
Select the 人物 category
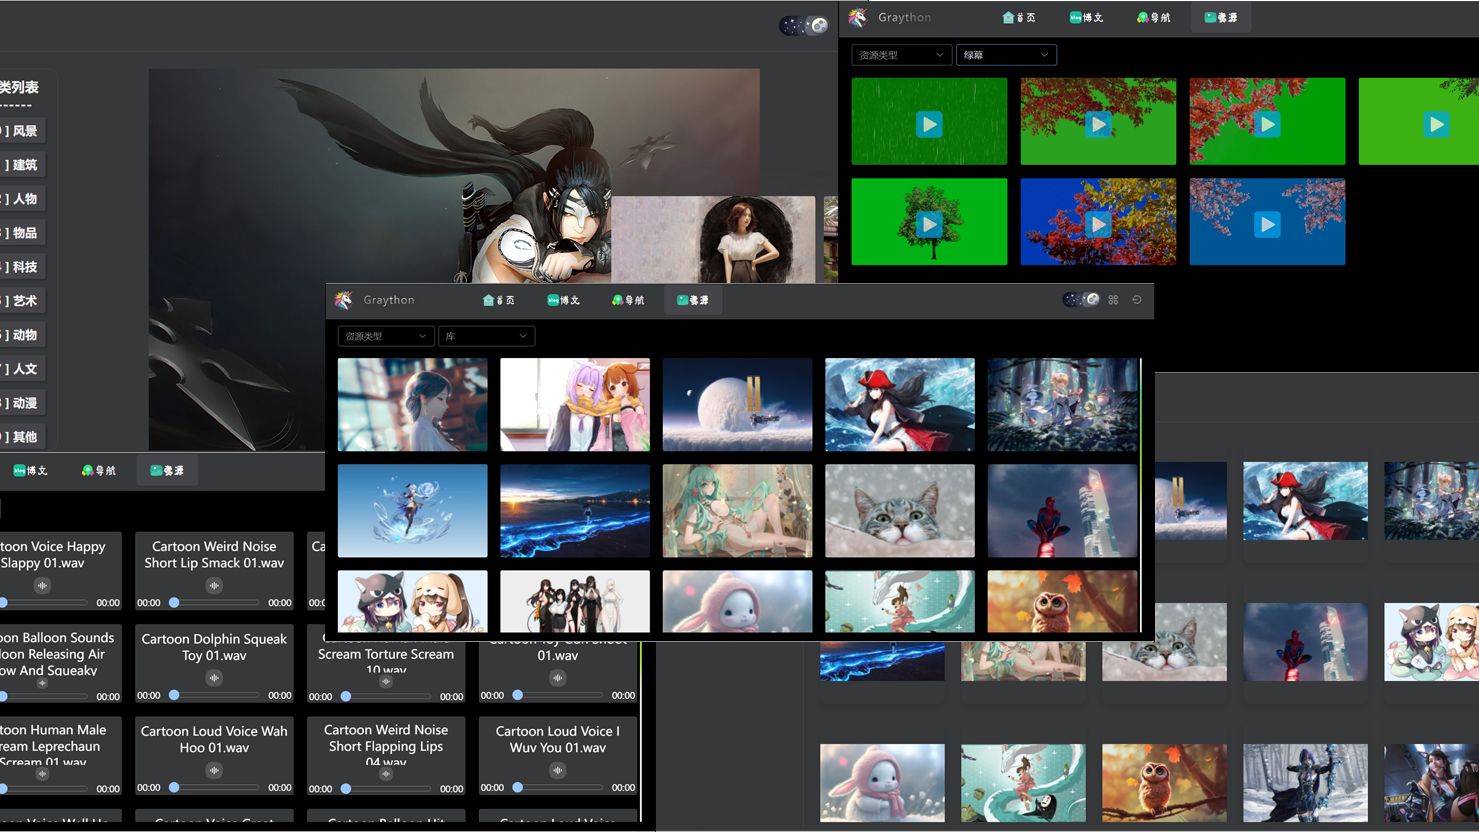pyautogui.click(x=22, y=199)
